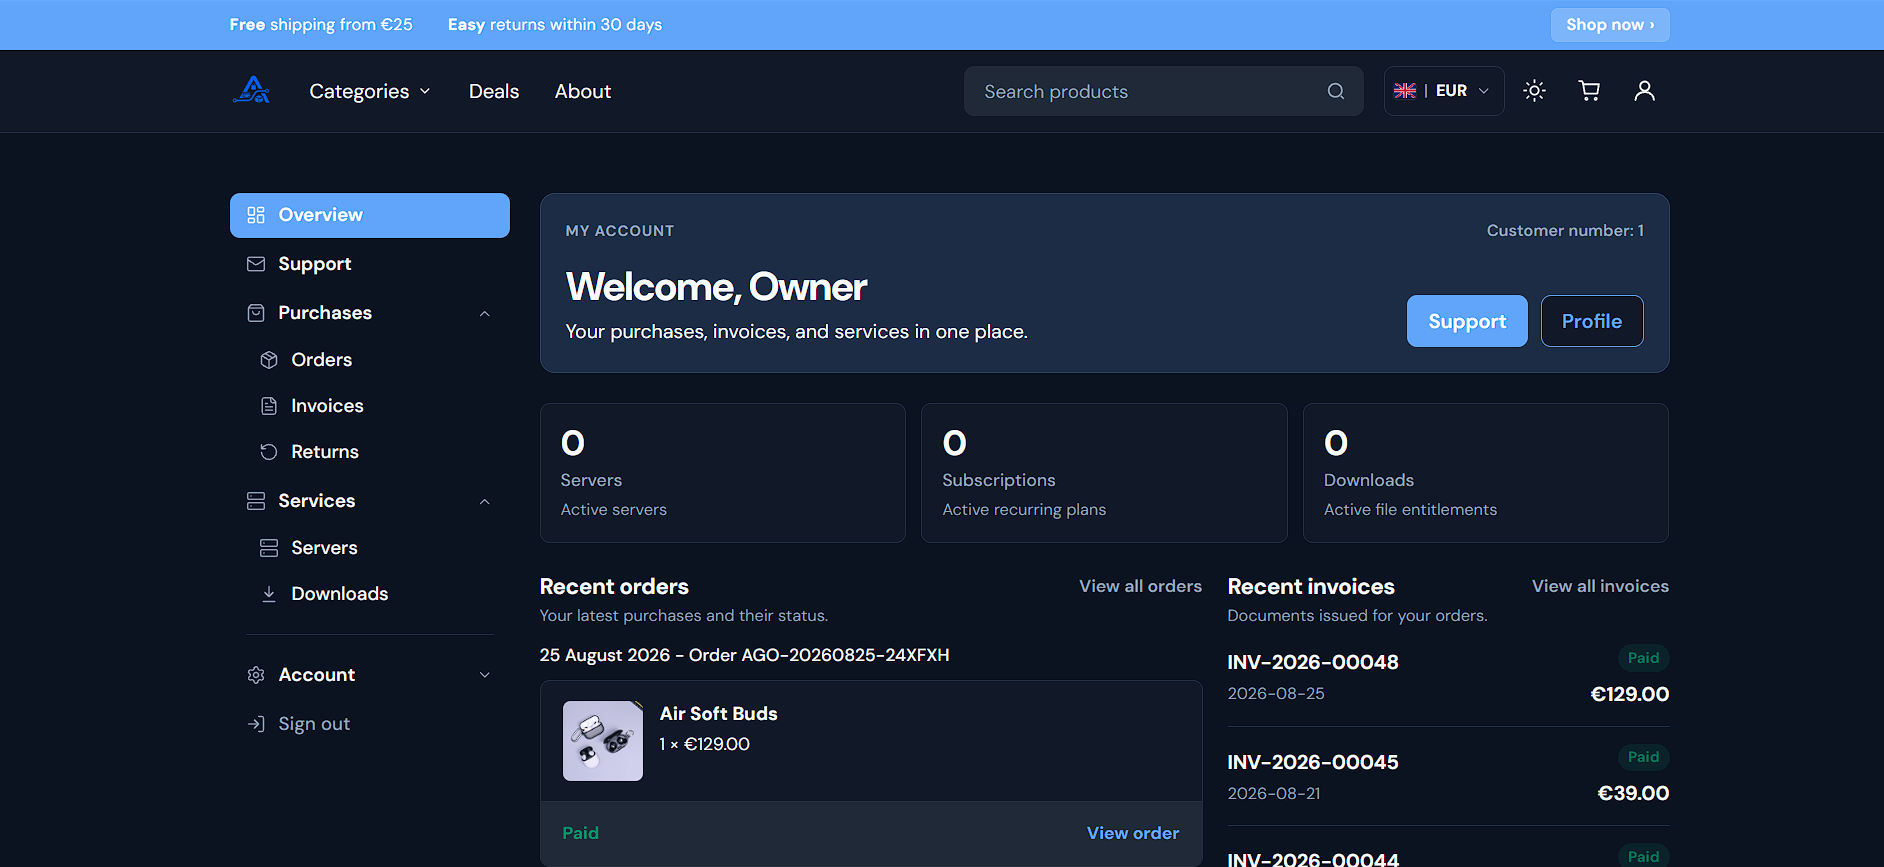Open the shopping cart icon
This screenshot has height=867, width=1884.
click(1589, 91)
